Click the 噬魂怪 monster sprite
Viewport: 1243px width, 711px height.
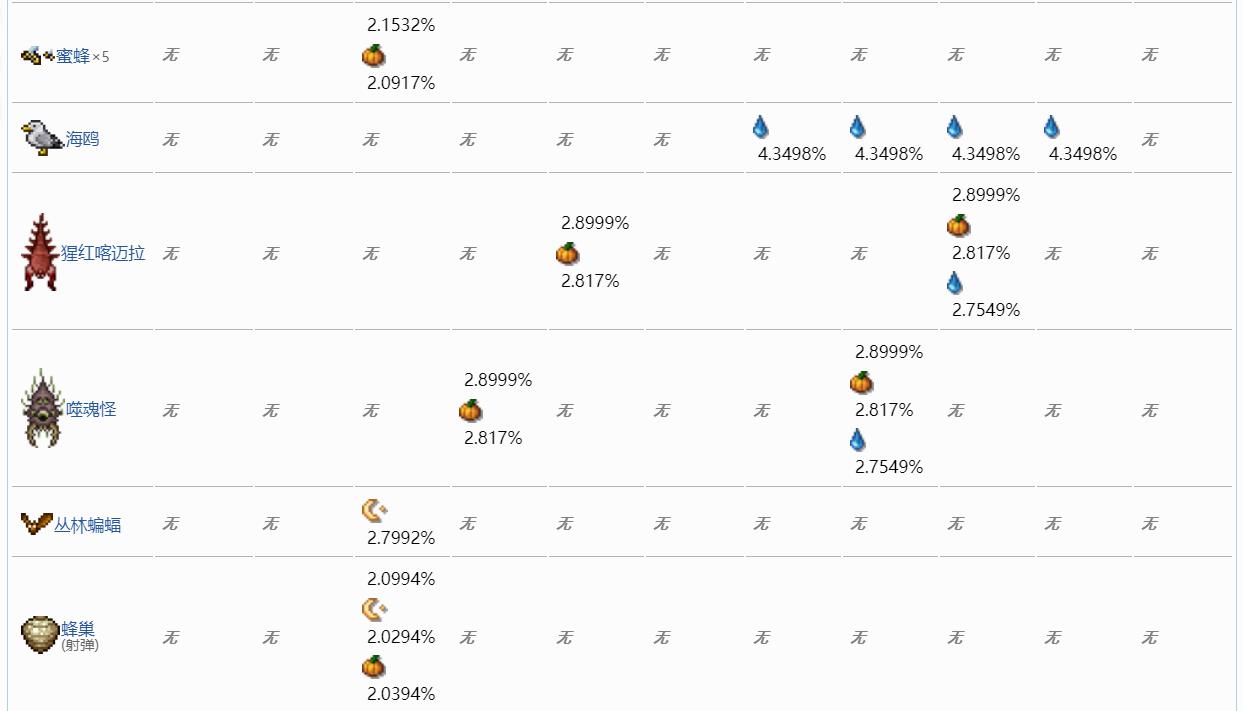pos(42,409)
